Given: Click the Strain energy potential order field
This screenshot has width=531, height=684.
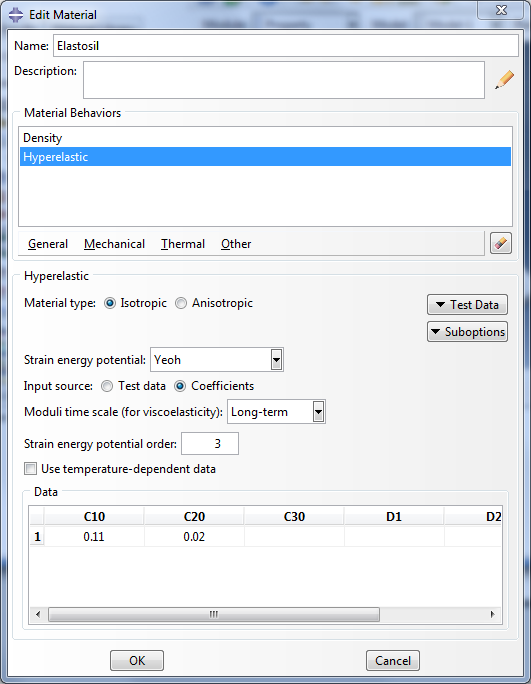Looking at the screenshot, I should (210, 444).
